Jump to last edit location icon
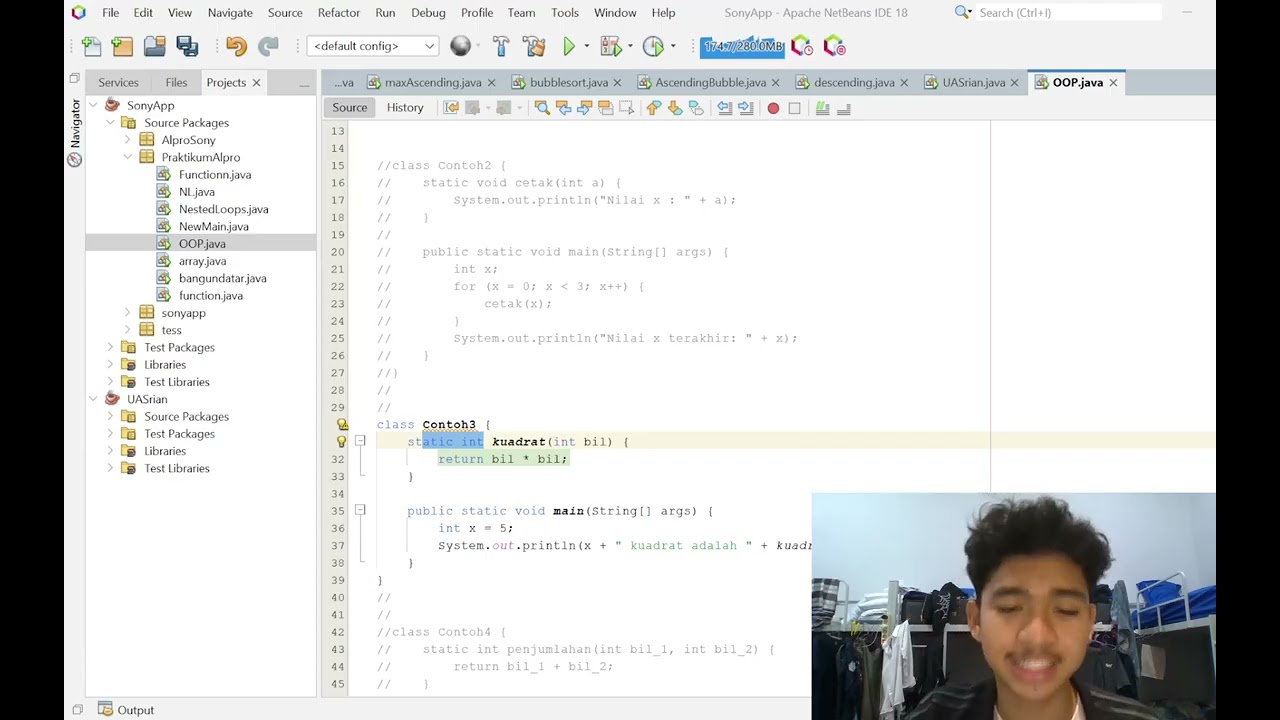The width and height of the screenshot is (1280, 720). pos(451,108)
